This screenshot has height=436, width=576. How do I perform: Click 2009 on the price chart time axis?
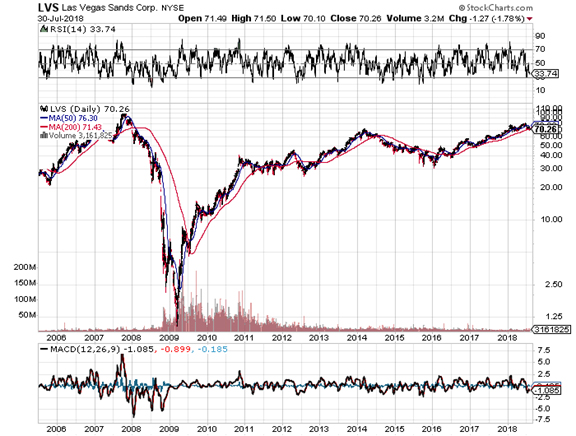[x=169, y=338]
